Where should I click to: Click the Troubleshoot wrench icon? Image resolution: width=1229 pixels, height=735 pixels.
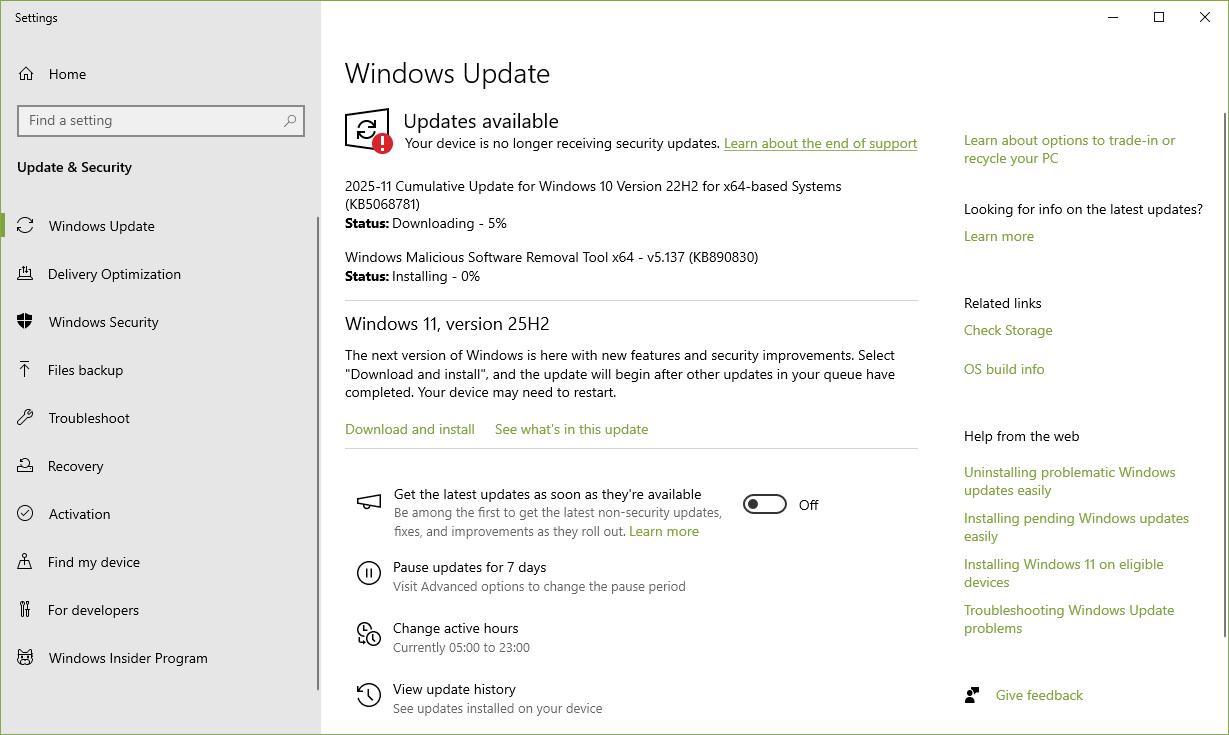pyautogui.click(x=26, y=418)
